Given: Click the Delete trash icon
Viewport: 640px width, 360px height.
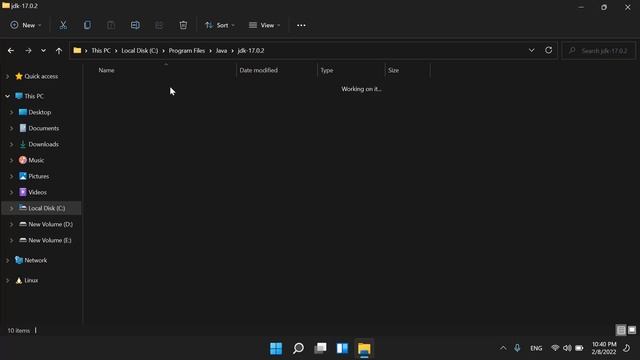Looking at the screenshot, I should click(183, 25).
